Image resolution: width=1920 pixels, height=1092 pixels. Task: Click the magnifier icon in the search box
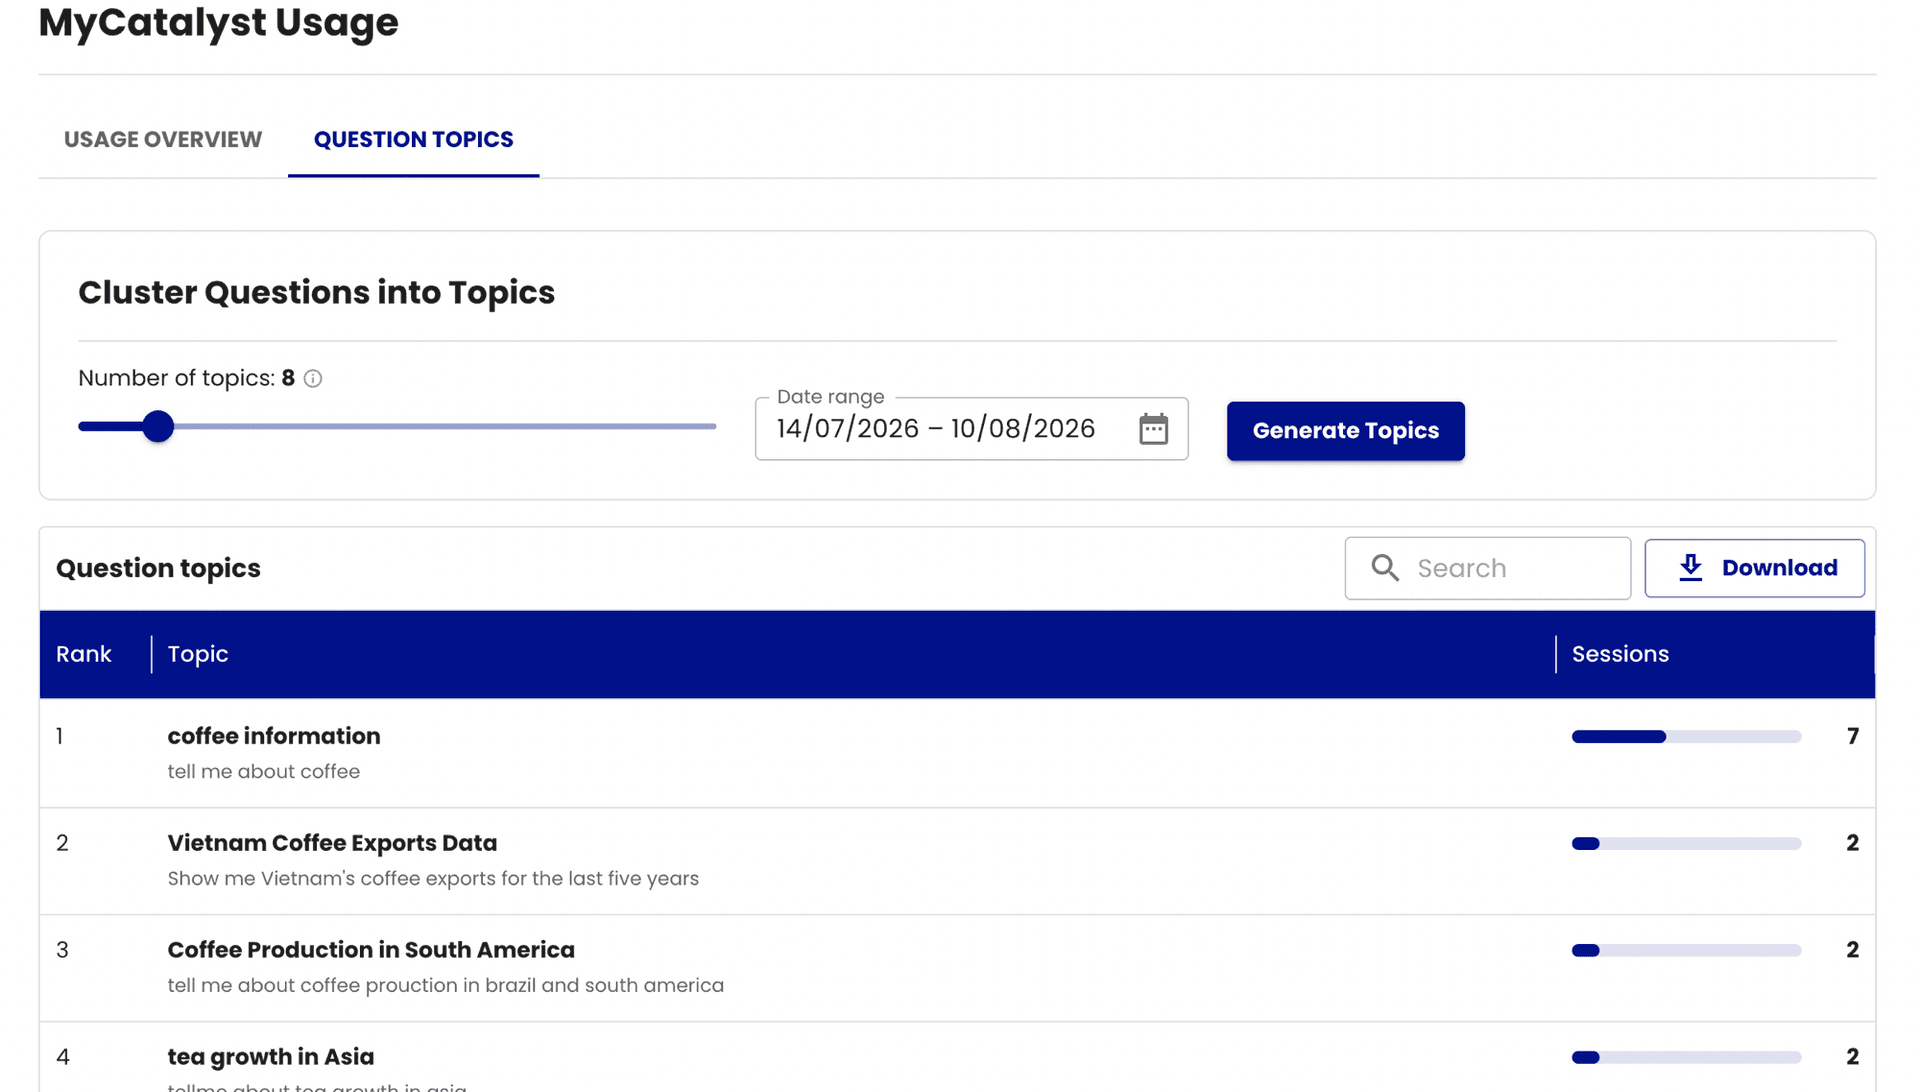(1385, 568)
